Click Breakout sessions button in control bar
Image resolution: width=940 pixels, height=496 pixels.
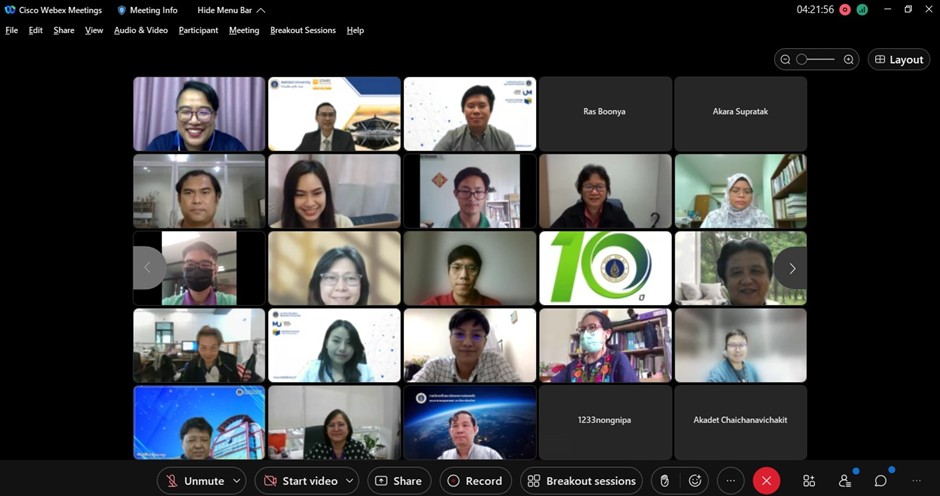tap(581, 481)
